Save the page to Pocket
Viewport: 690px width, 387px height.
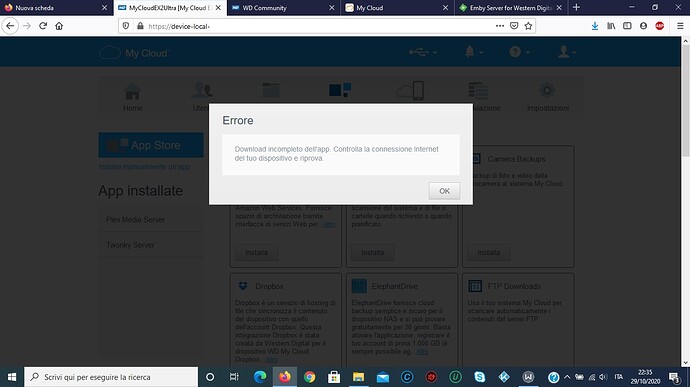(x=514, y=26)
